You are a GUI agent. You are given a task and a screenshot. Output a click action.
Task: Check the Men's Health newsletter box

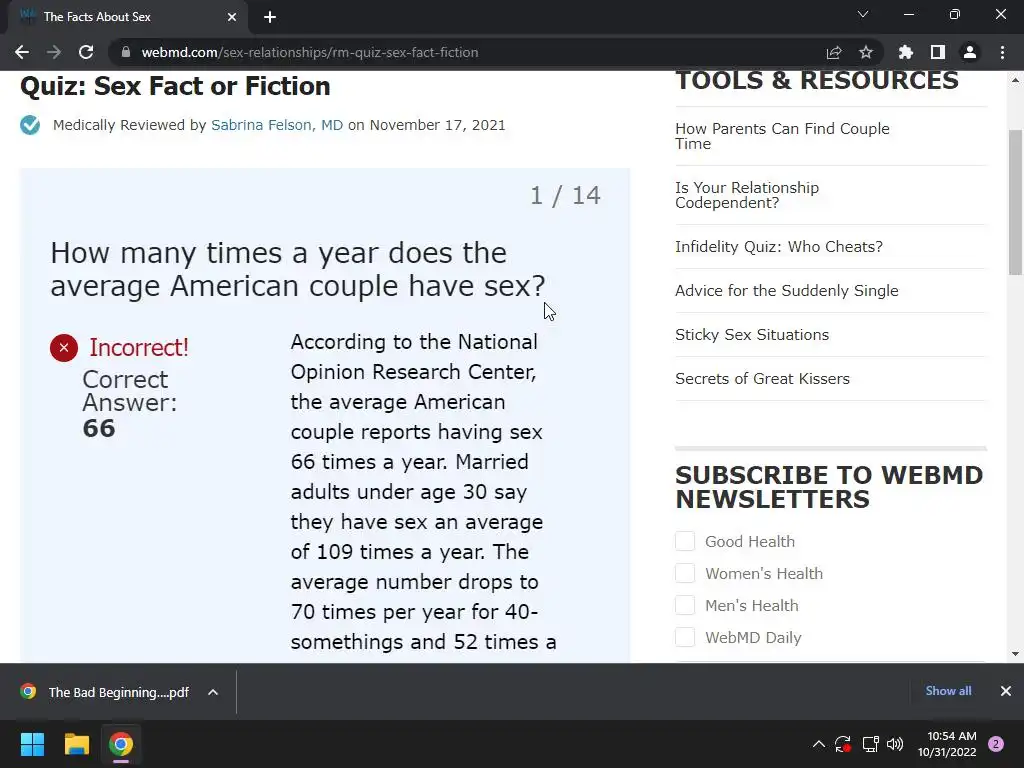[x=685, y=605]
